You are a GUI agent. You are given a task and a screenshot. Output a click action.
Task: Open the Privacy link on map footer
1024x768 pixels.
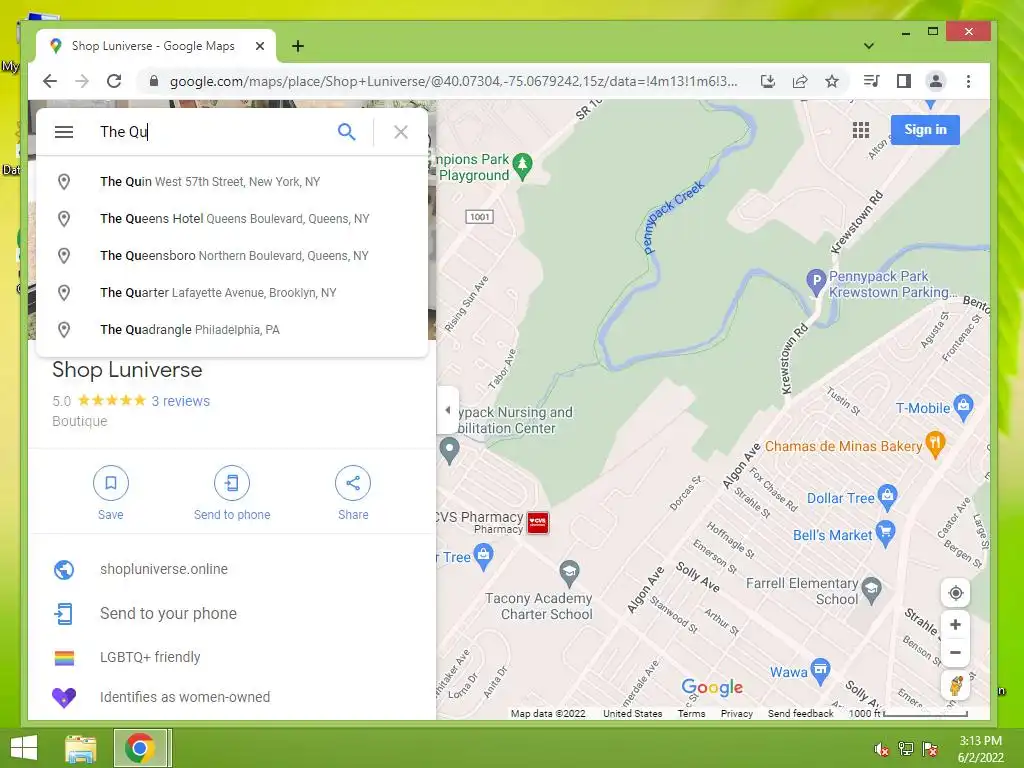pos(737,713)
